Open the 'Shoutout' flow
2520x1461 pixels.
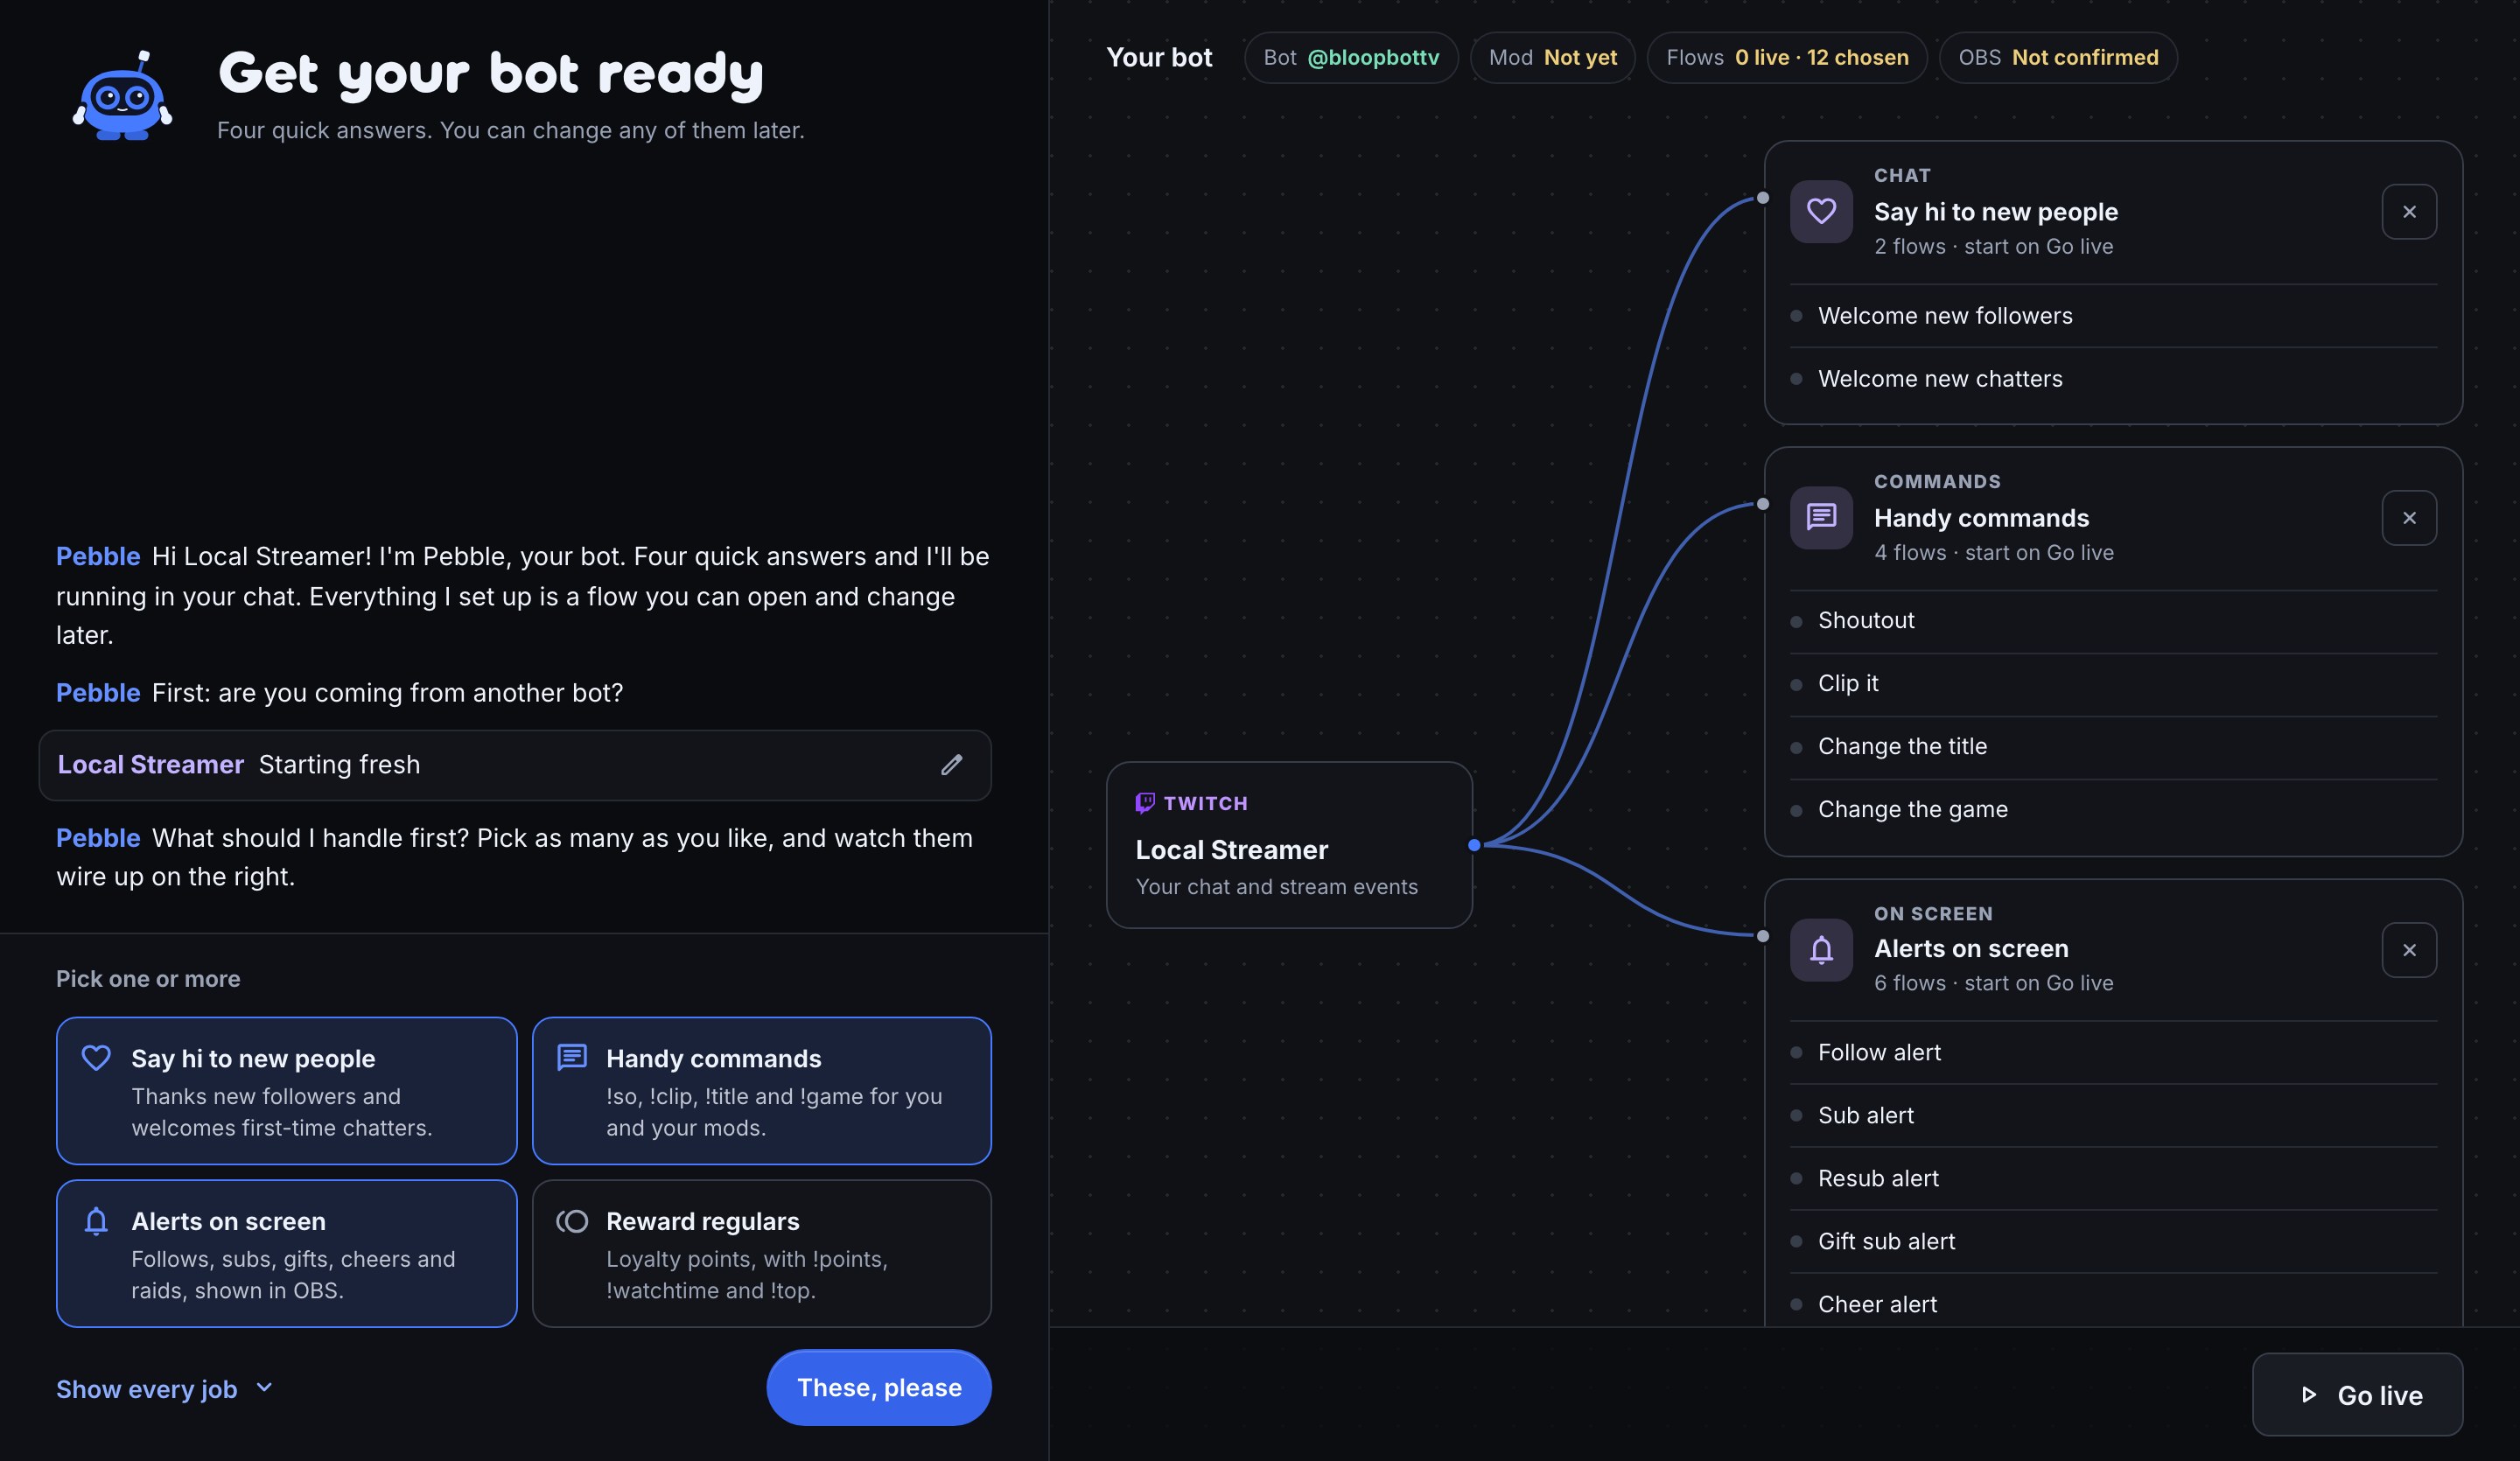tap(2112, 621)
